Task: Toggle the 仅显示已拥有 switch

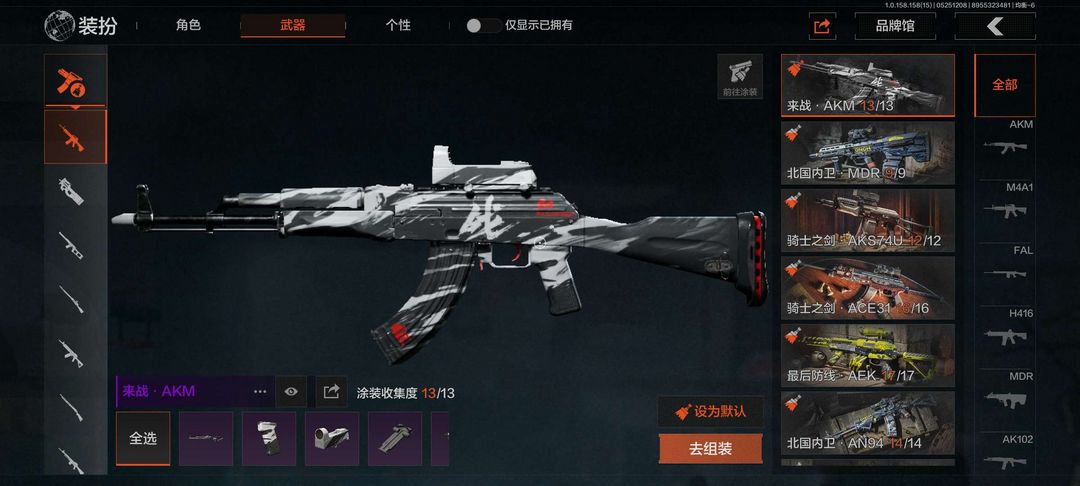Action: 484,25
